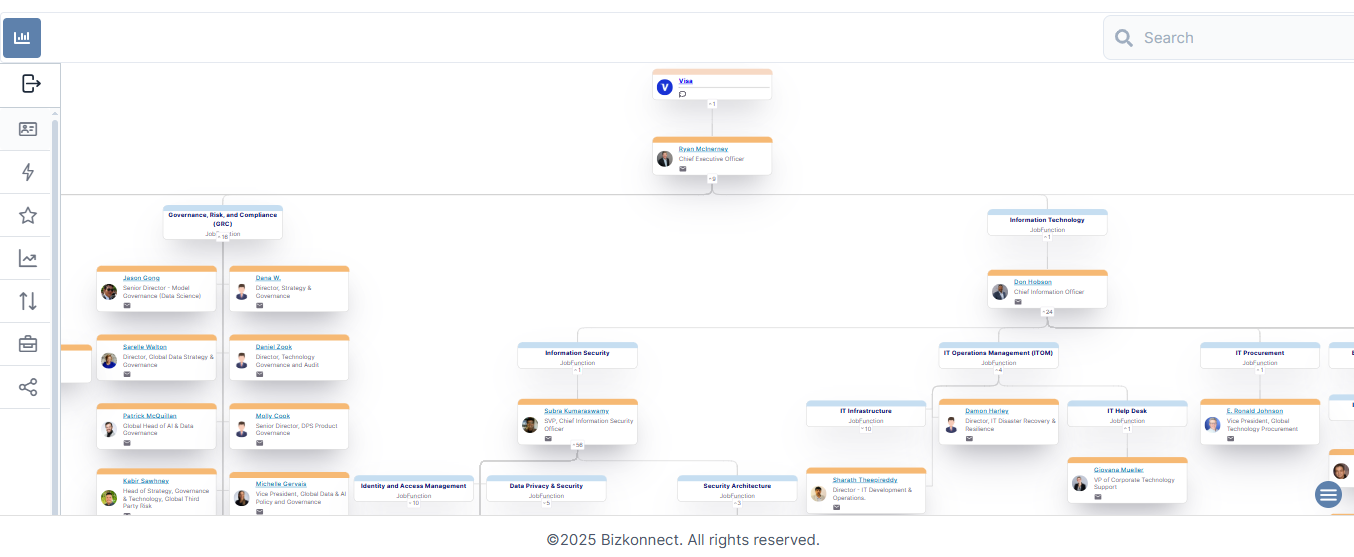Click email icon on Sharath Theepireddy card
The height and width of the screenshot is (557, 1354).
point(837,507)
